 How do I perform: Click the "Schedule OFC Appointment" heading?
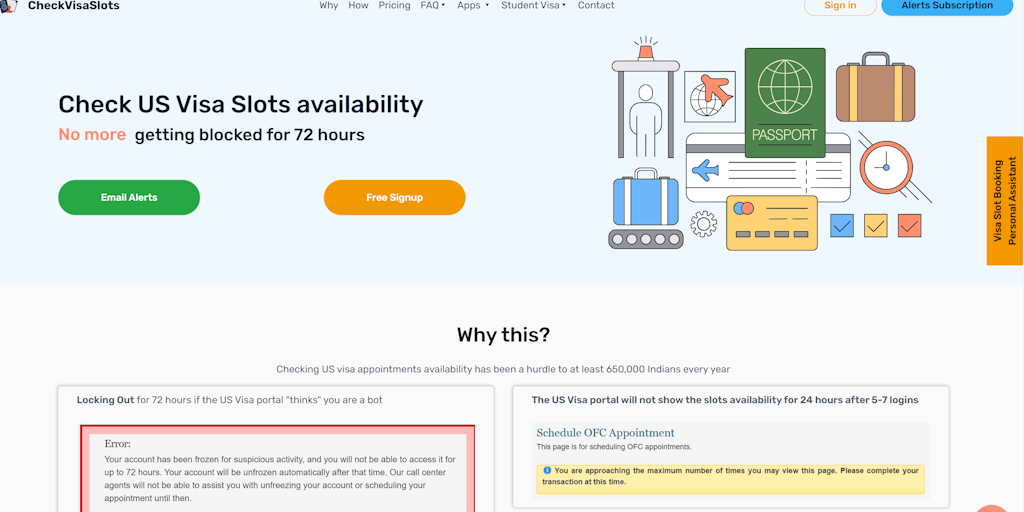(x=605, y=432)
